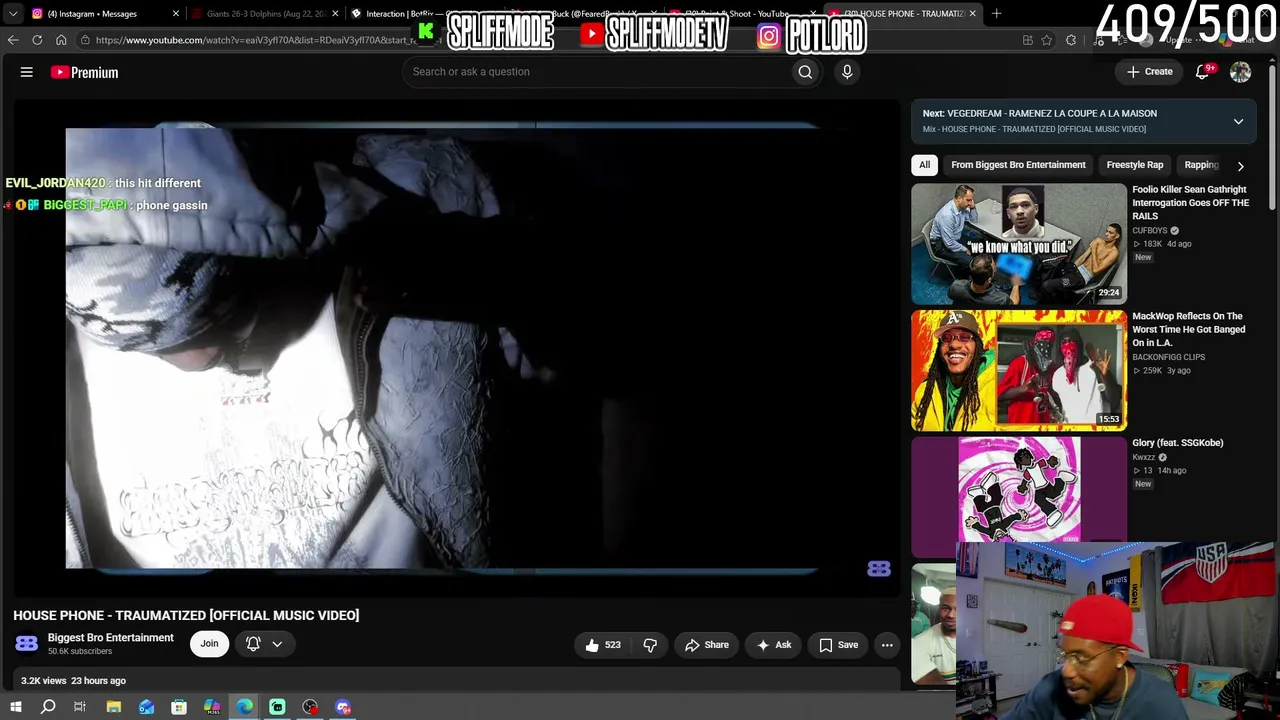Open a new browser tab
The height and width of the screenshot is (720, 1280).
996,14
